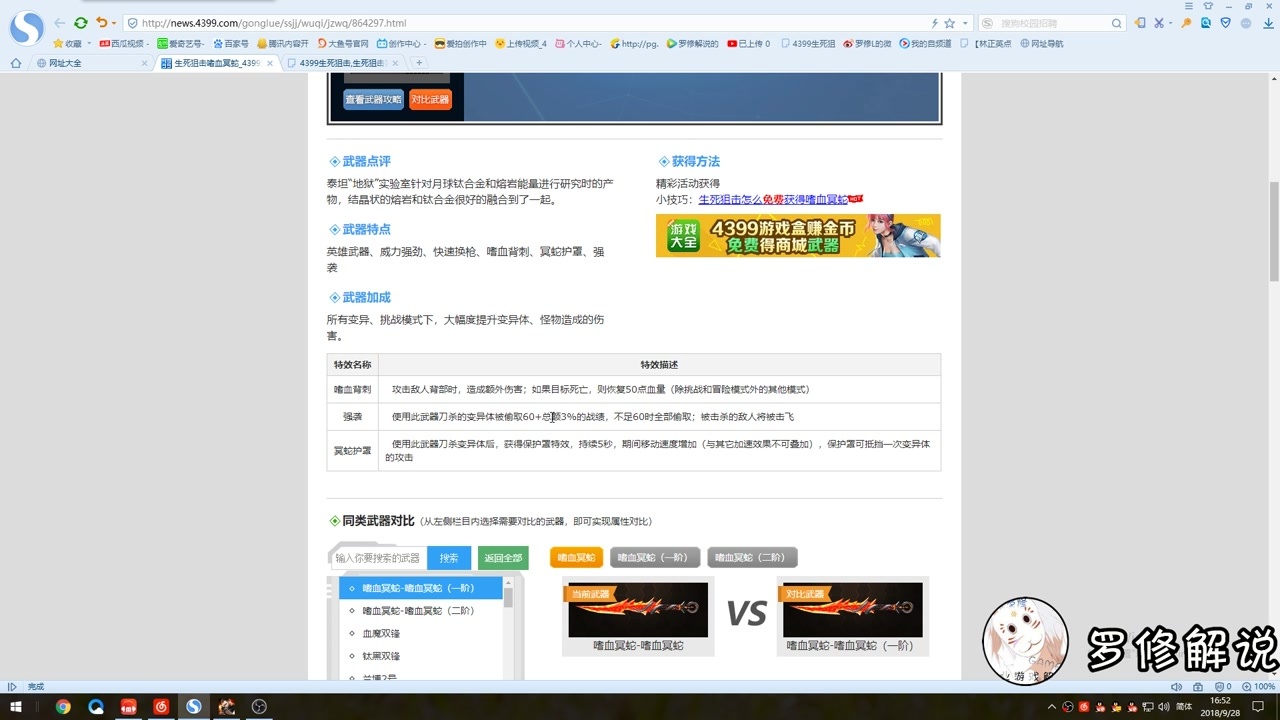Viewport: 1280px width, 720px height.
Task: Open the 百家号 bookmark
Action: click(x=231, y=44)
